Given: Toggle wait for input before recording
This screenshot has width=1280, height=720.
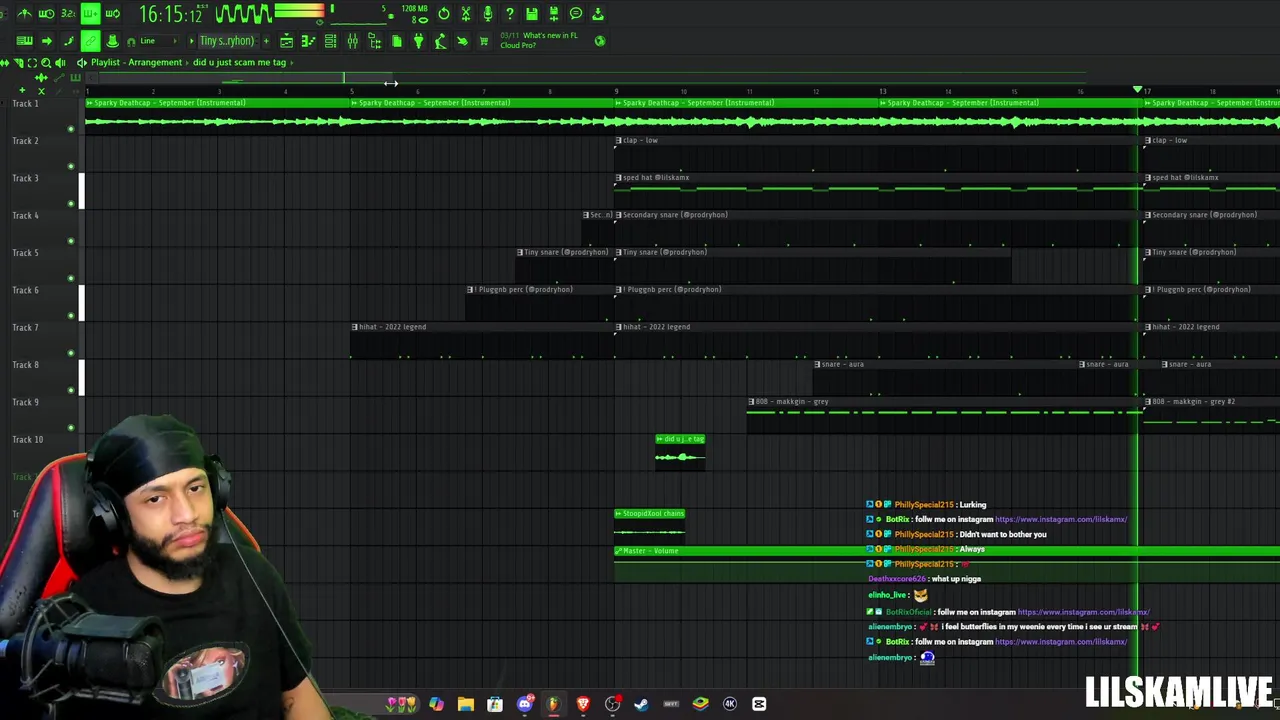Looking at the screenshot, I should pyautogui.click(x=46, y=14).
